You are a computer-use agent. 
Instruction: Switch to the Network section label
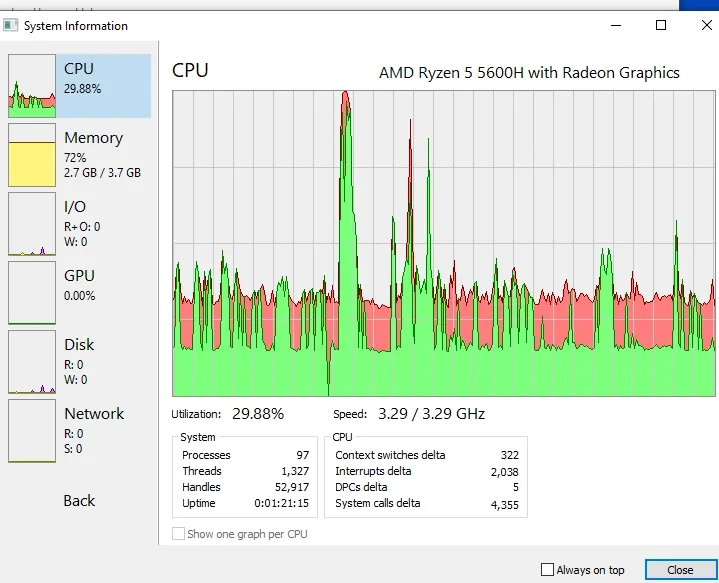94,413
